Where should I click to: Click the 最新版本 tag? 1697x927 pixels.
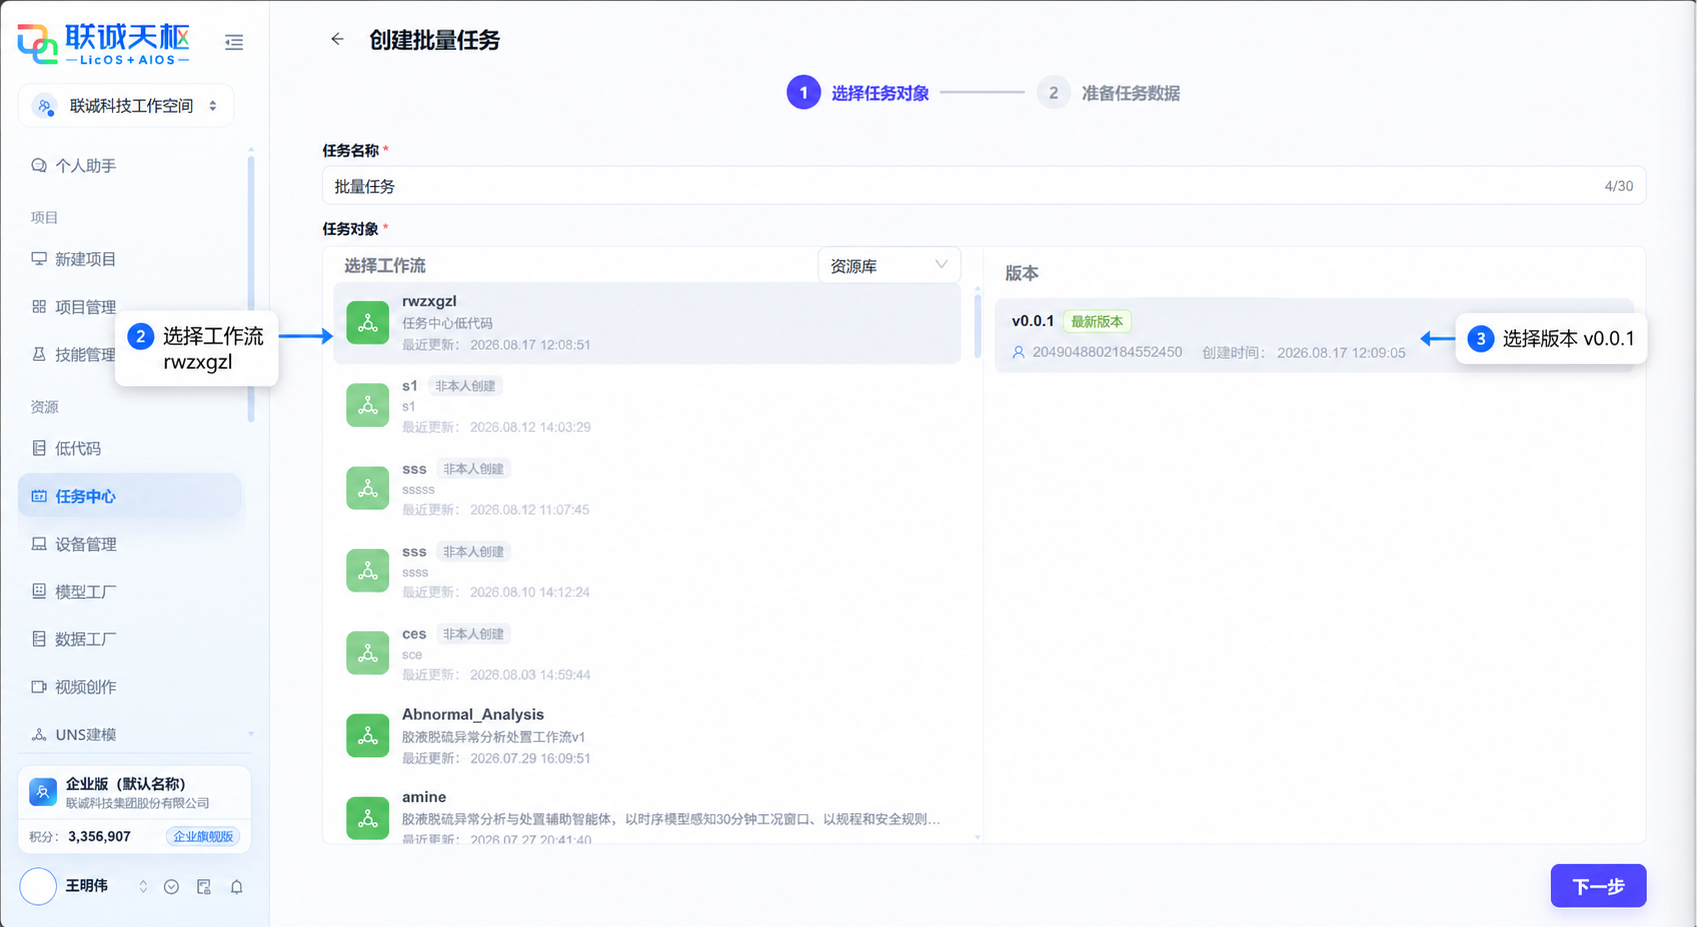(1097, 322)
